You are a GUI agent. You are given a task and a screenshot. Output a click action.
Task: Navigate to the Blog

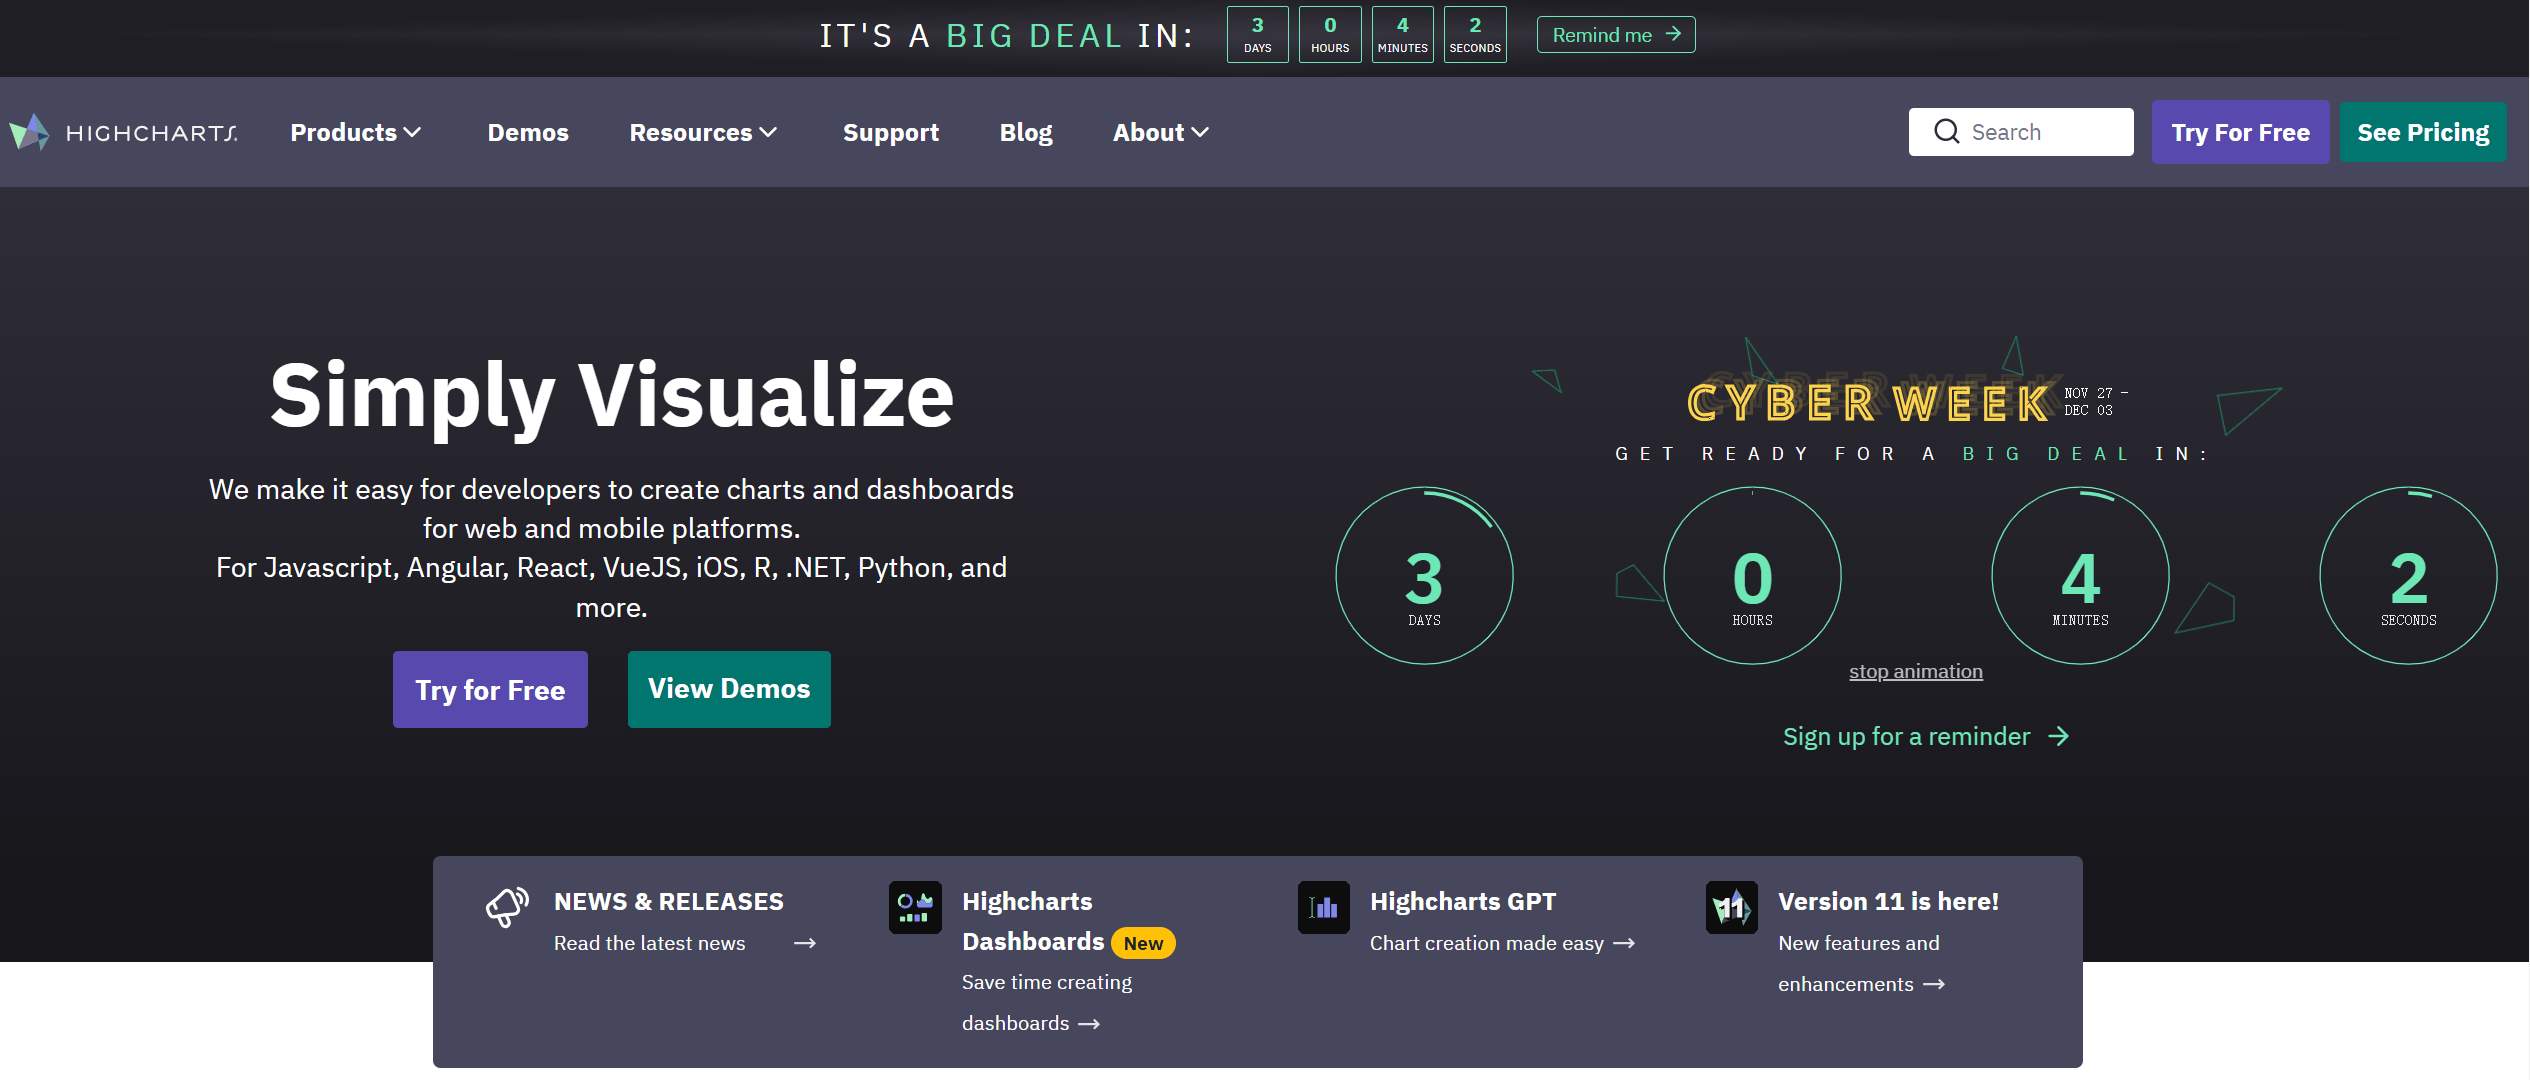[1025, 132]
